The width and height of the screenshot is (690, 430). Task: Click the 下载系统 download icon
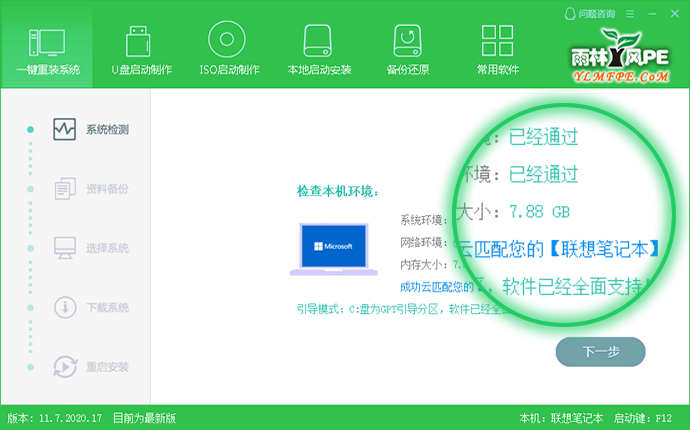click(65, 307)
